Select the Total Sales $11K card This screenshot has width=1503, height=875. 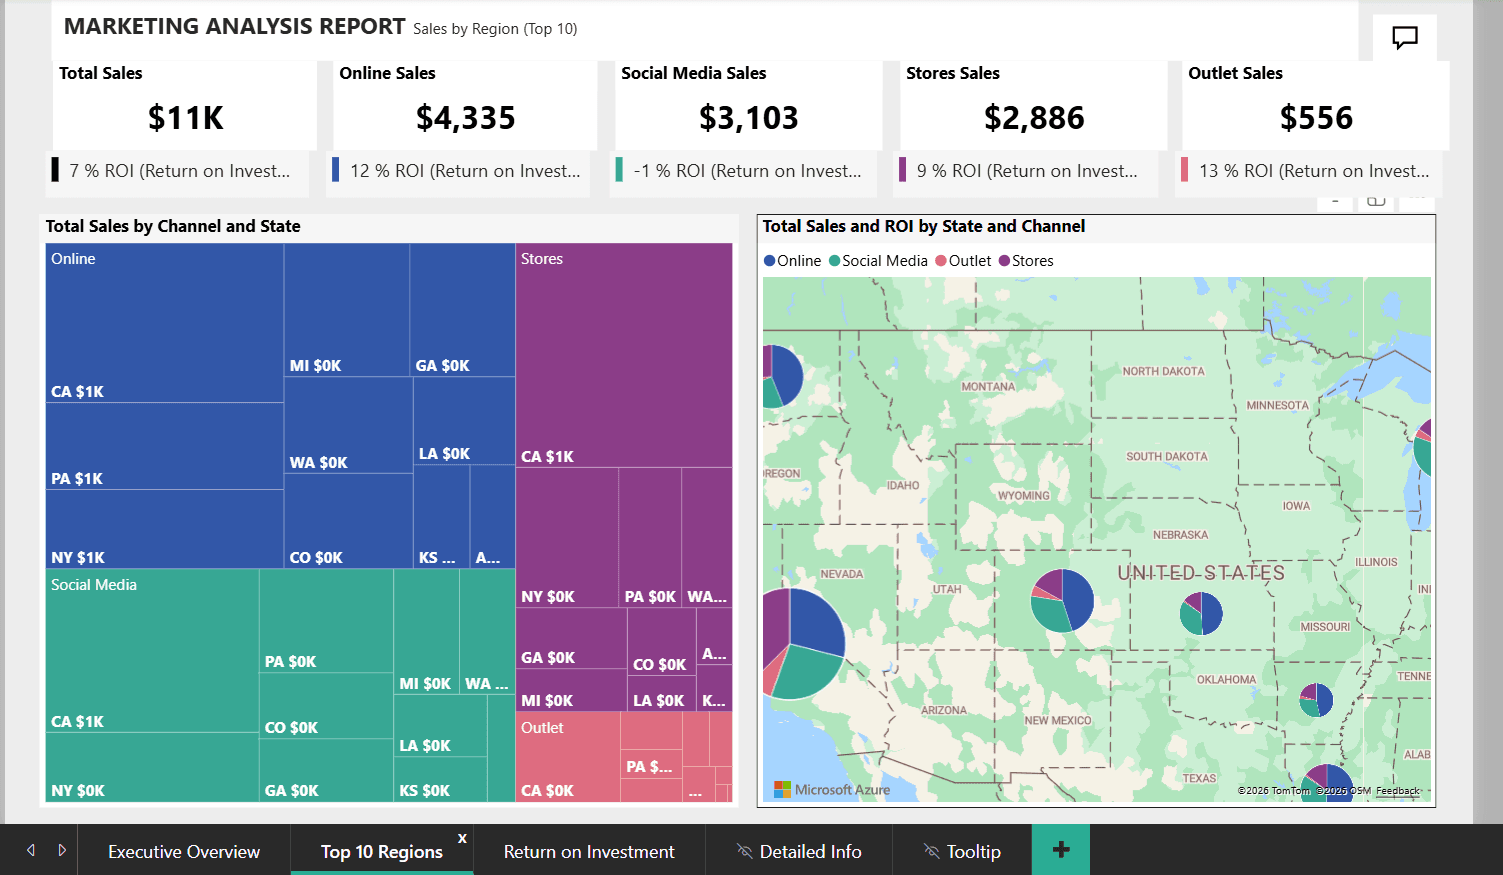(x=185, y=105)
